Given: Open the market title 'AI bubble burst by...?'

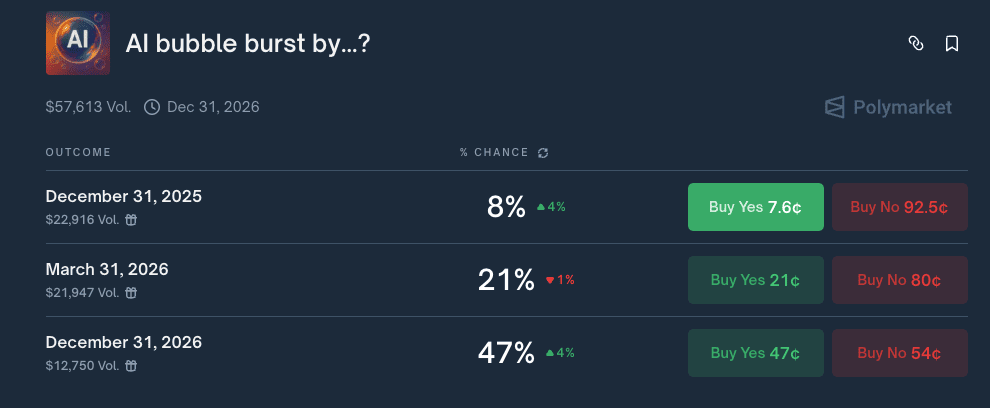Looking at the screenshot, I should (x=248, y=44).
